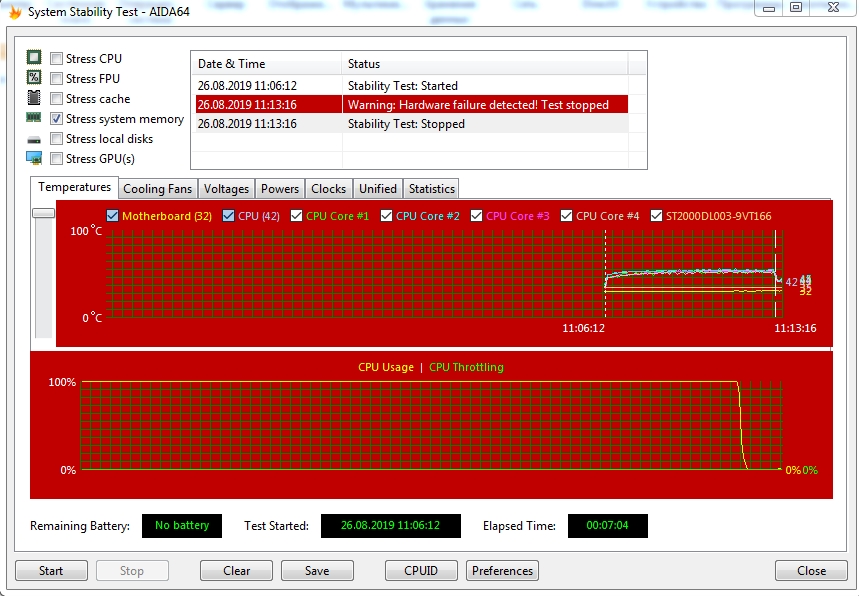Image resolution: width=859 pixels, height=596 pixels.
Task: Clear the stability test log
Action: (x=236, y=571)
